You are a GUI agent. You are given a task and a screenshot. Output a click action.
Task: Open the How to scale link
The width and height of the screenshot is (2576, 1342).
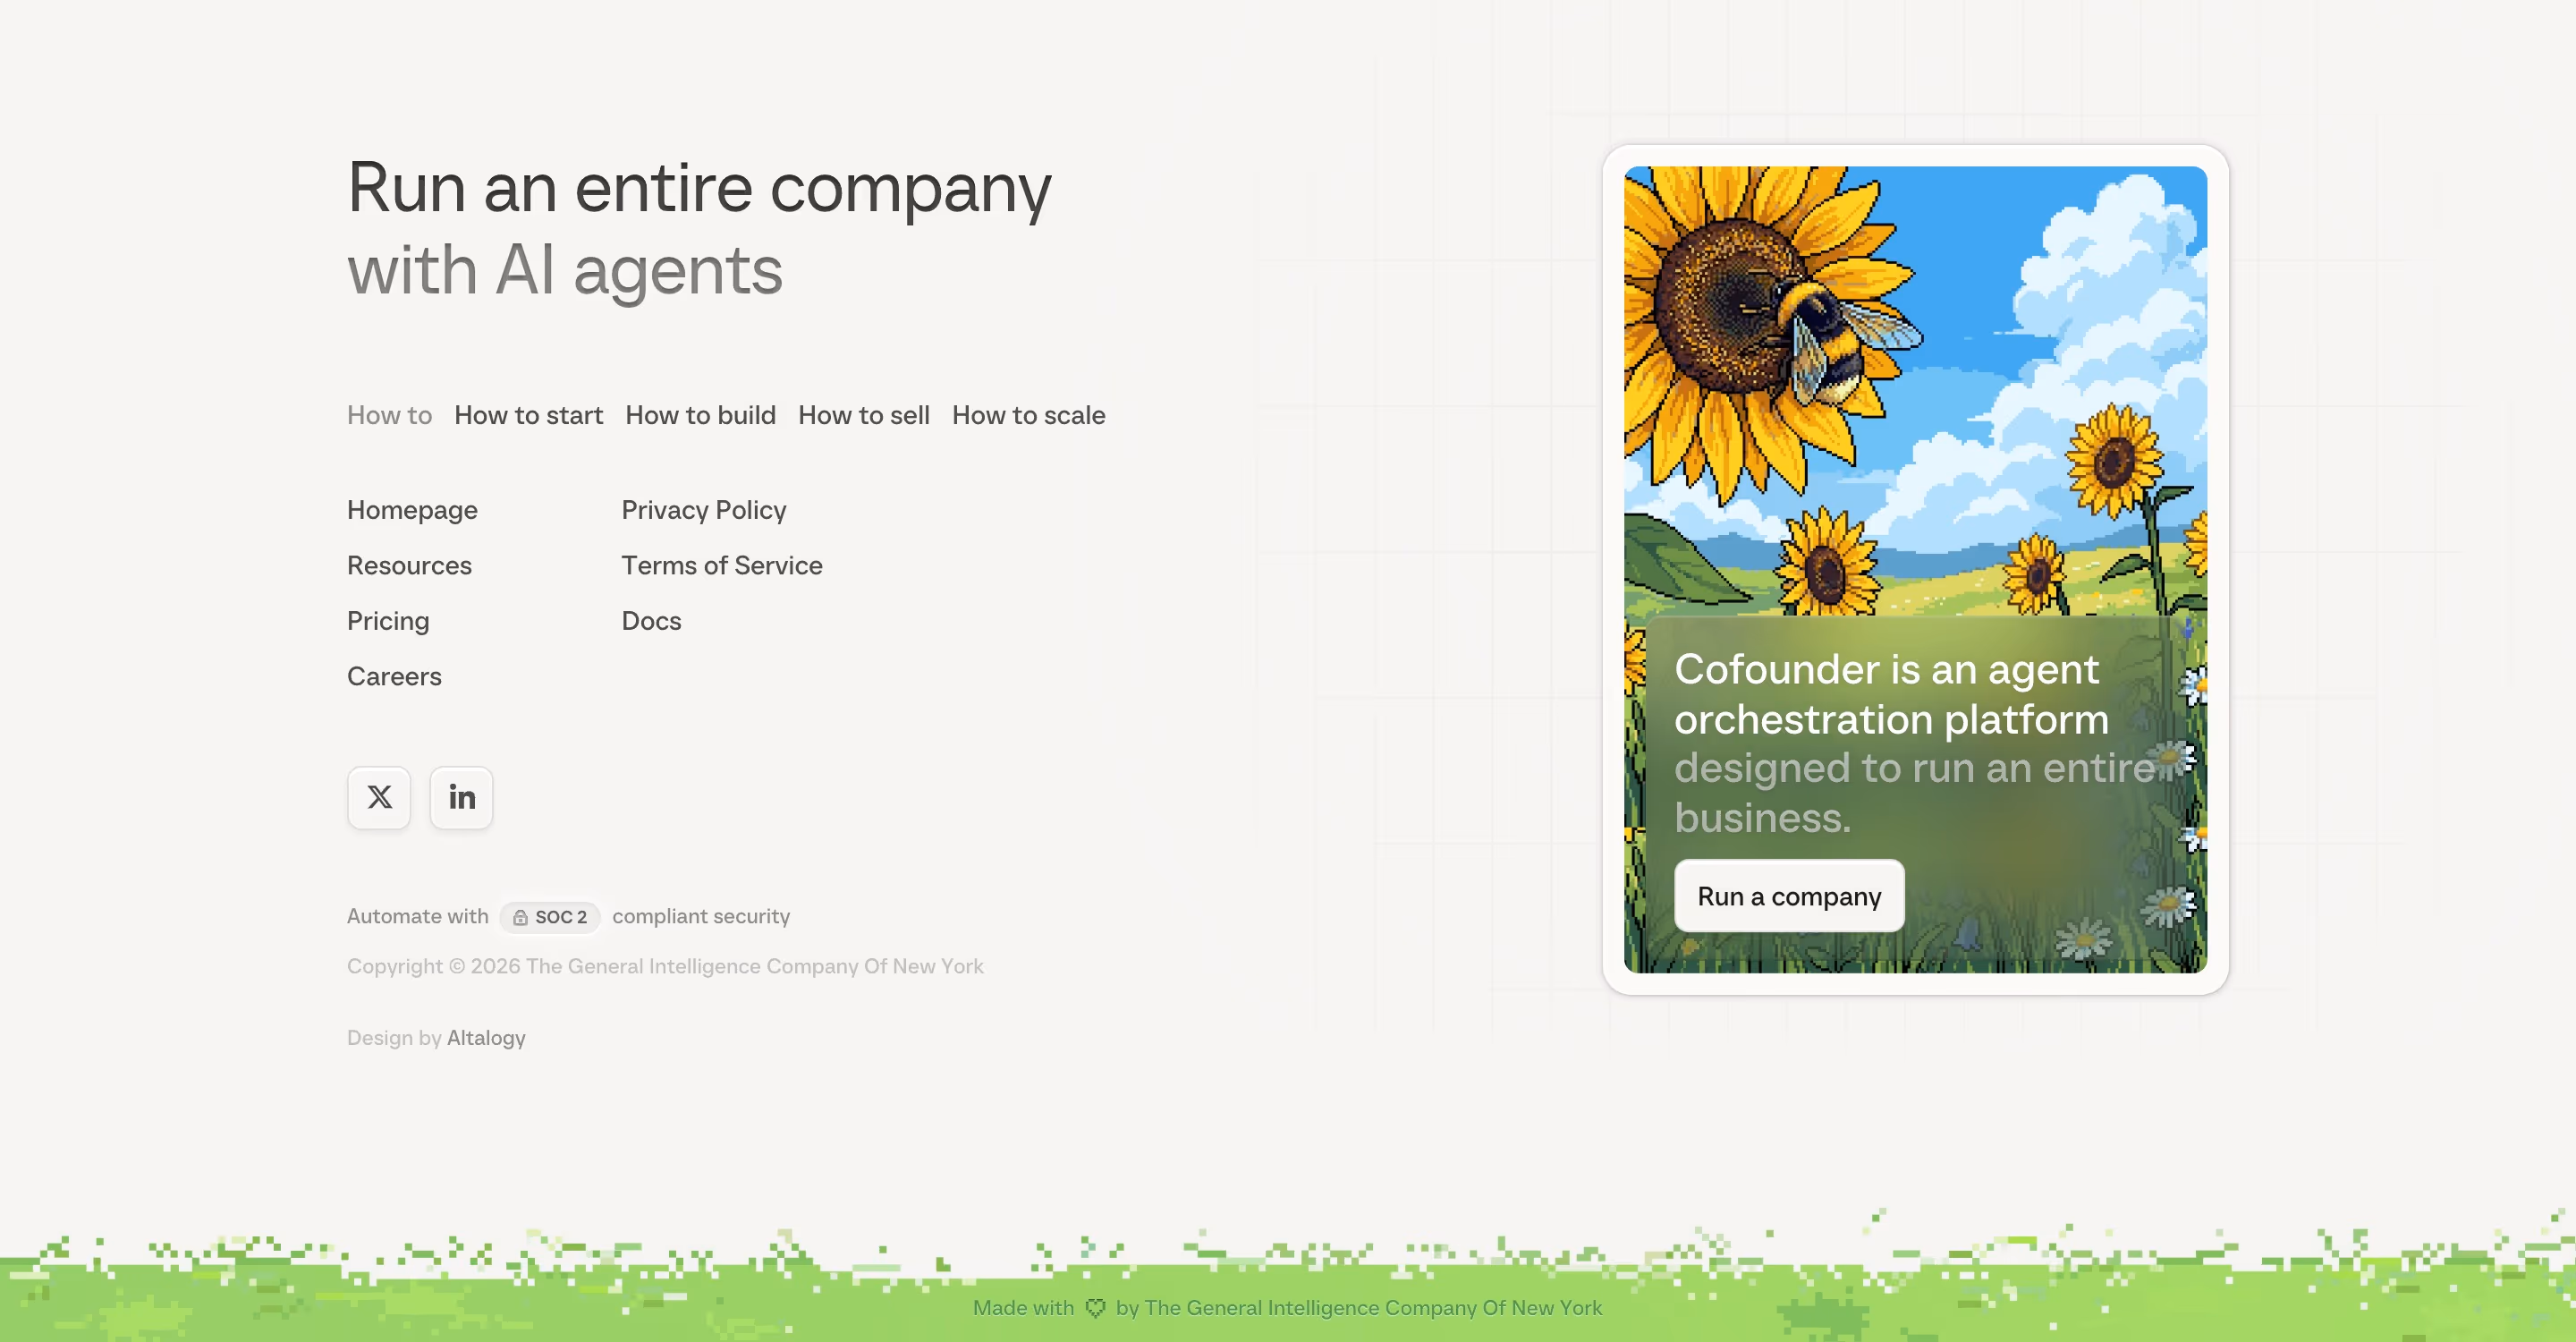1028,415
